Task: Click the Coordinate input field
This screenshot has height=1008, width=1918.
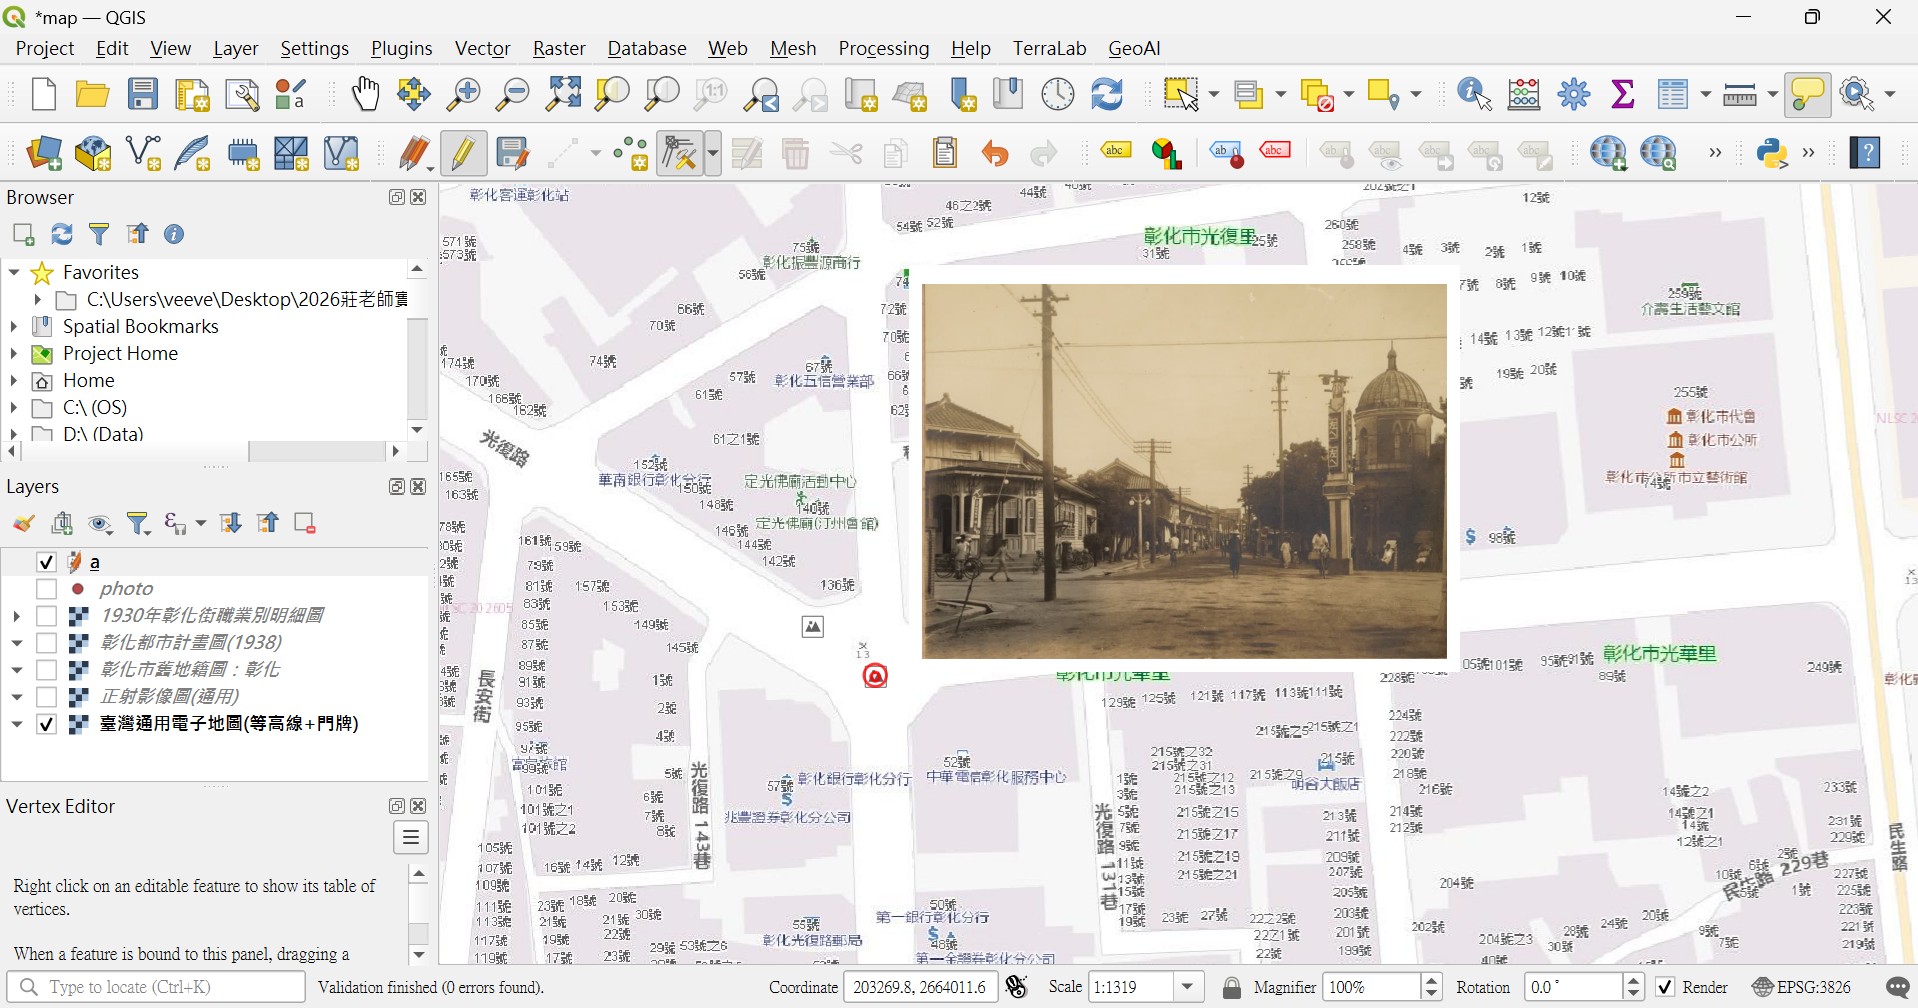Action: [x=920, y=988]
